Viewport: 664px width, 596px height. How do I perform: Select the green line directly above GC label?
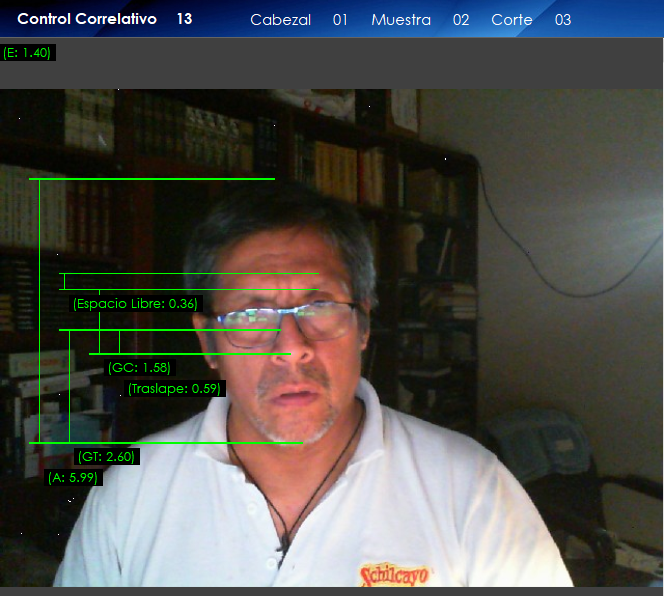pyautogui.click(x=190, y=354)
